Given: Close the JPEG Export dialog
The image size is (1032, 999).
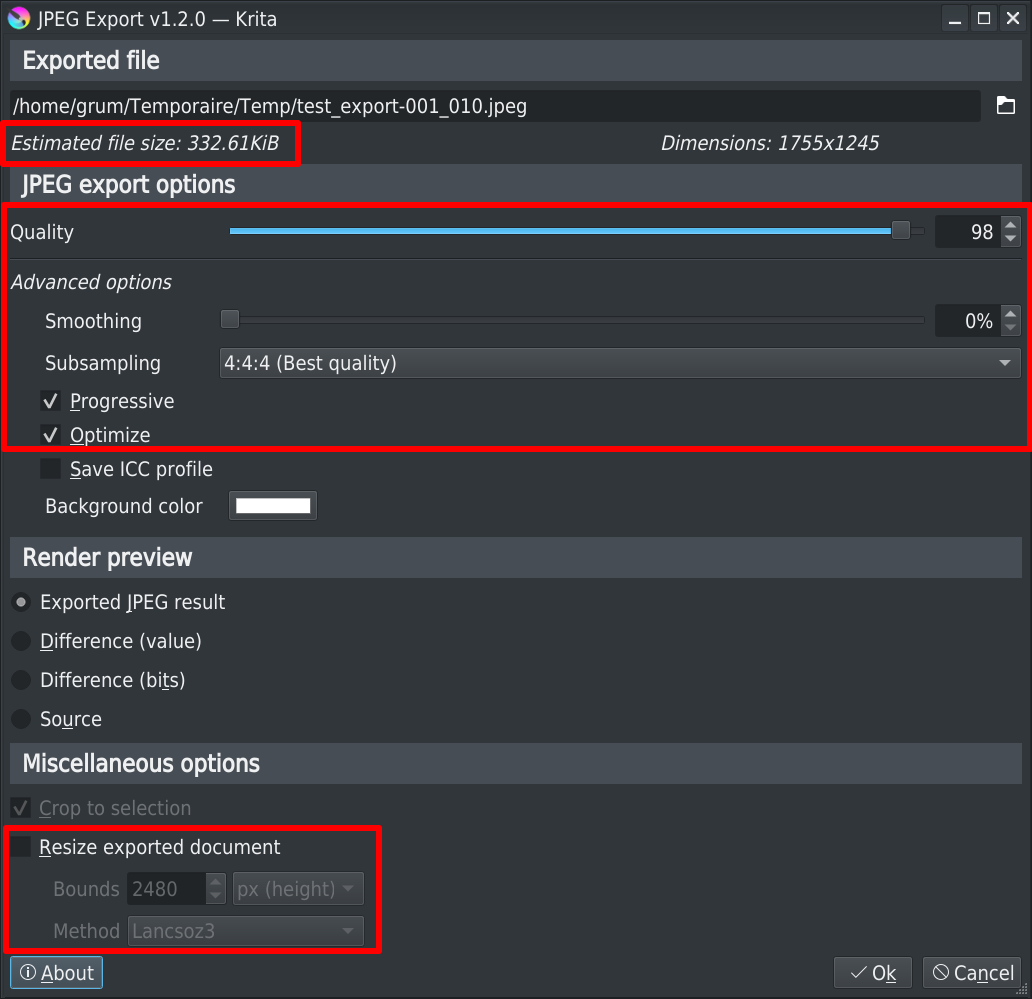Looking at the screenshot, I should (1012, 18).
